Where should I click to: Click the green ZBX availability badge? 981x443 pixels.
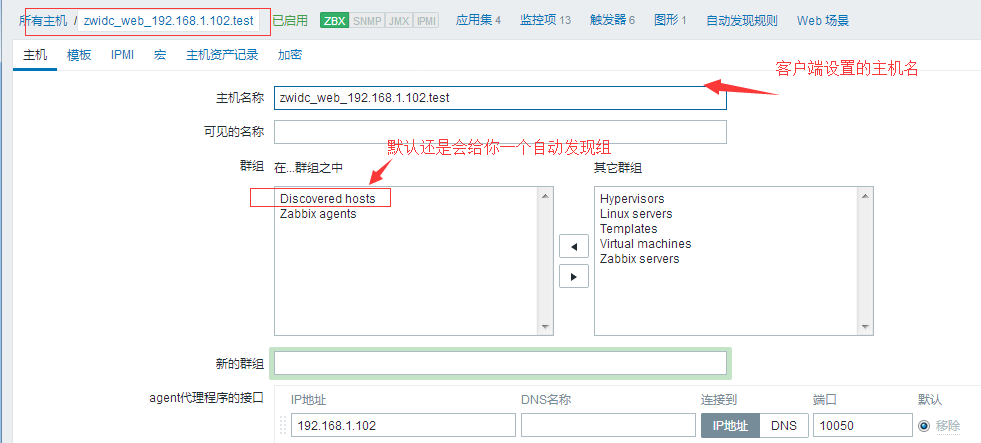[x=334, y=20]
